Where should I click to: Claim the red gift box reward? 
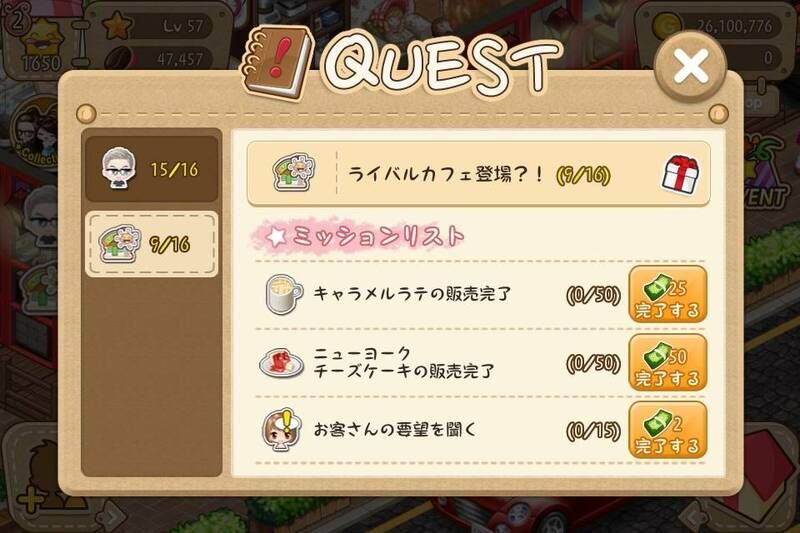681,175
